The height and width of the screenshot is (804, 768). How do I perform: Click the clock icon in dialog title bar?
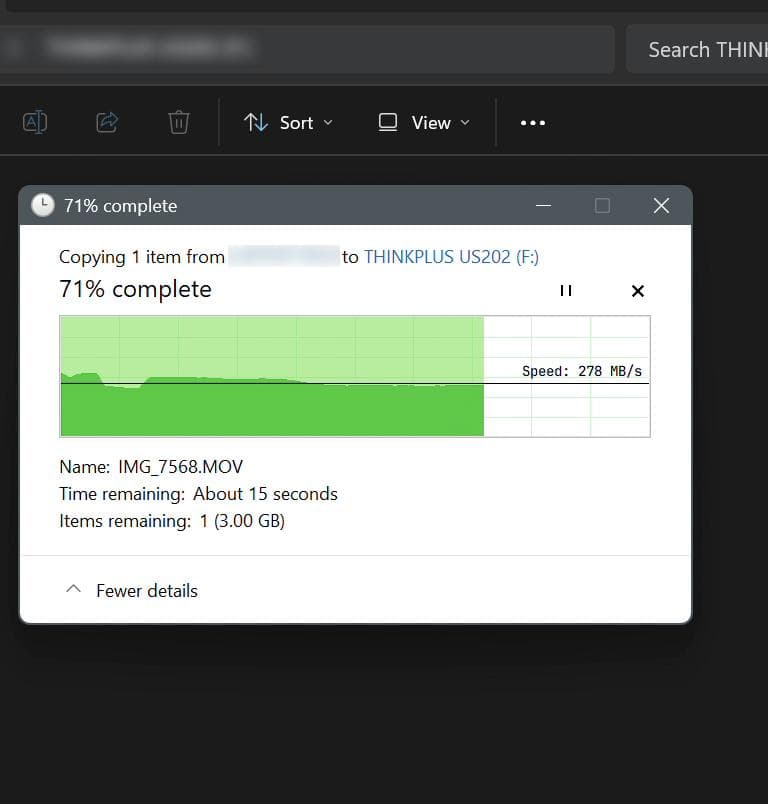click(43, 206)
